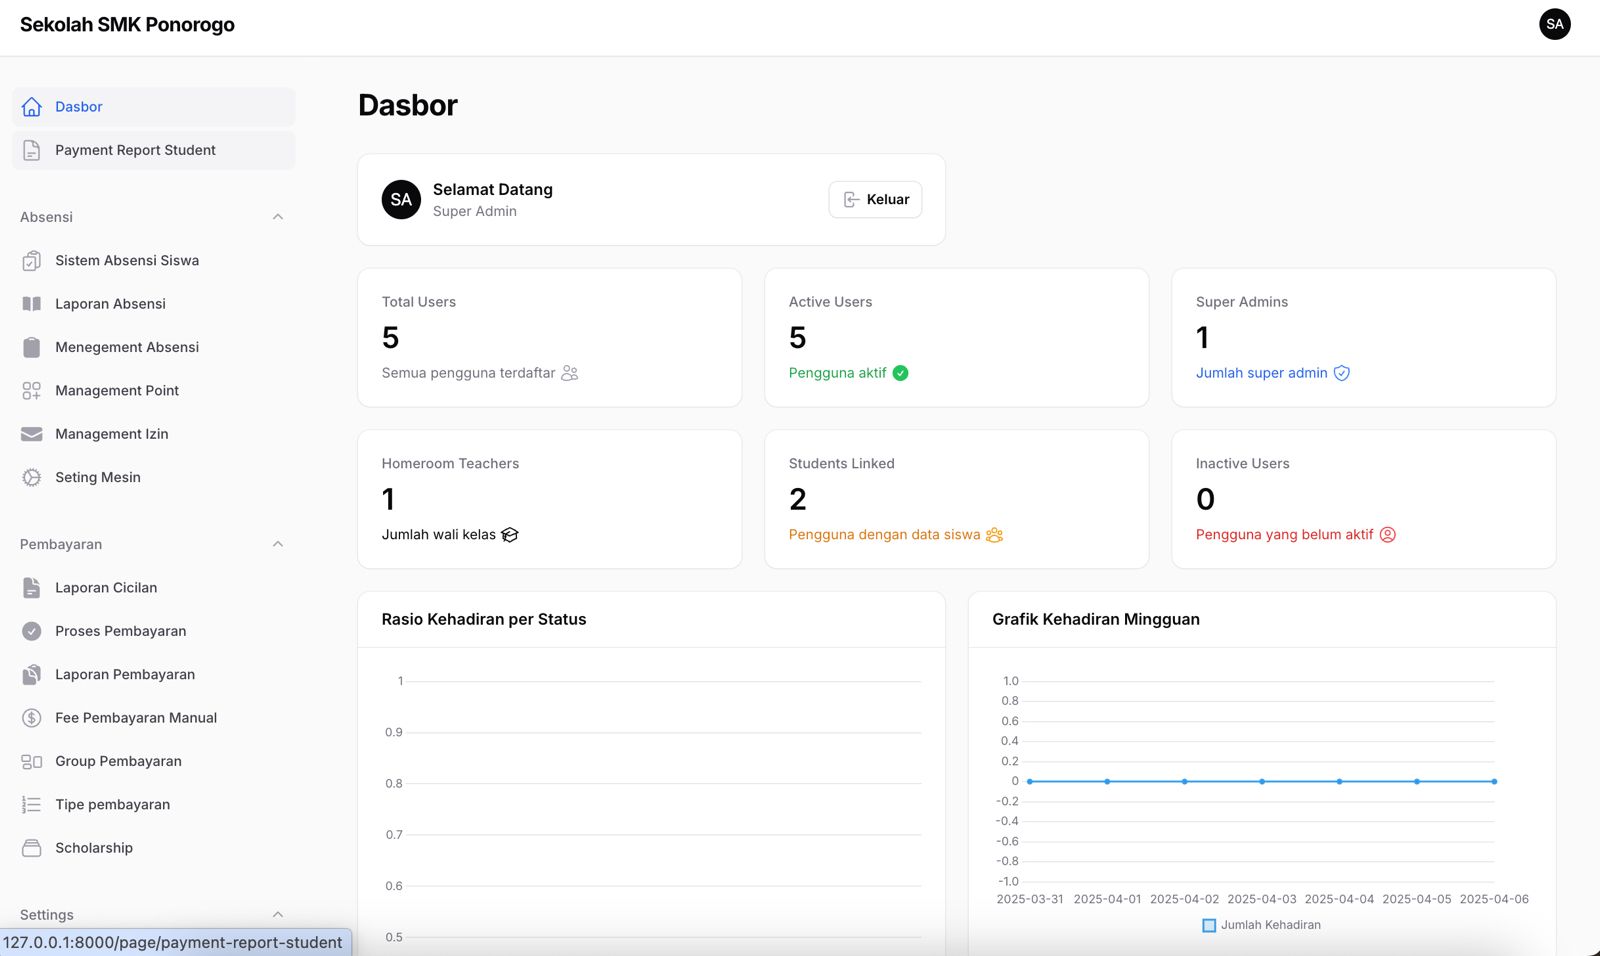Viewport: 1600px width, 956px height.
Task: Click the Seting Mesin gear icon
Action: click(x=32, y=478)
